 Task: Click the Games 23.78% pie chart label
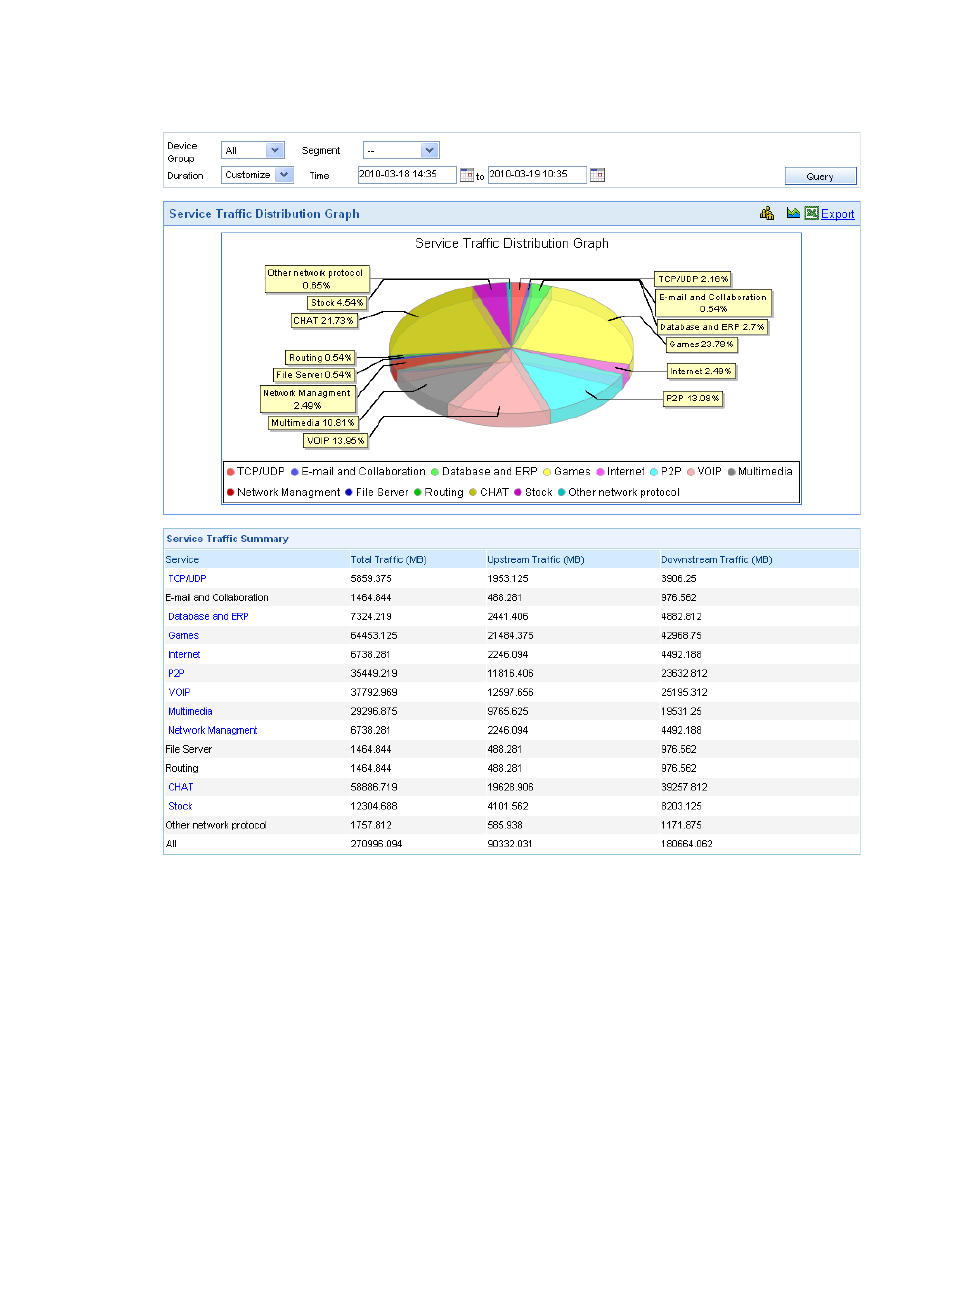pos(701,344)
